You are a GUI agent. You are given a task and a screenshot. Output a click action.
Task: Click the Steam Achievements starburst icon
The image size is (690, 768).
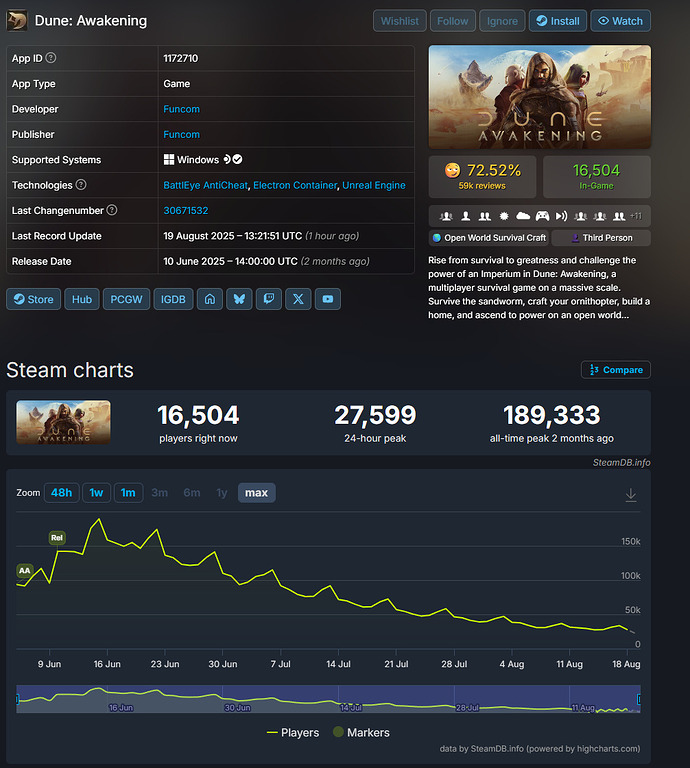[x=504, y=216]
